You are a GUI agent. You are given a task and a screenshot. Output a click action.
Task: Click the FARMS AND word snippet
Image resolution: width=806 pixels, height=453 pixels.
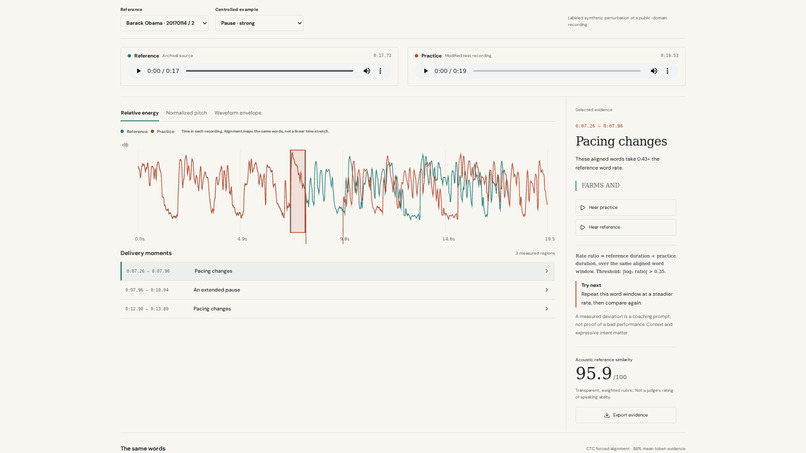[600, 186]
